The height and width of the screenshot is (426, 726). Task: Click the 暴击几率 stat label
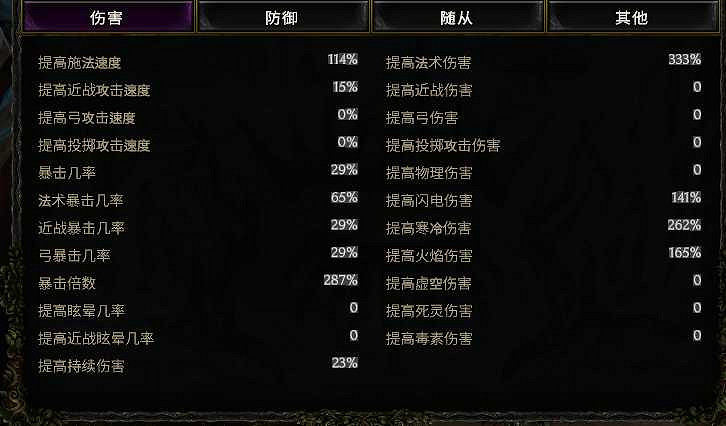pos(67,173)
